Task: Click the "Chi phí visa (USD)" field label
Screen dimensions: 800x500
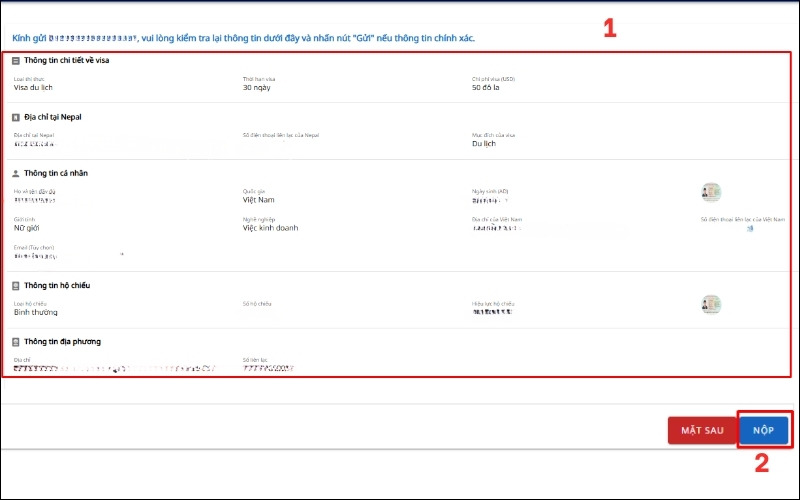Action: click(493, 79)
